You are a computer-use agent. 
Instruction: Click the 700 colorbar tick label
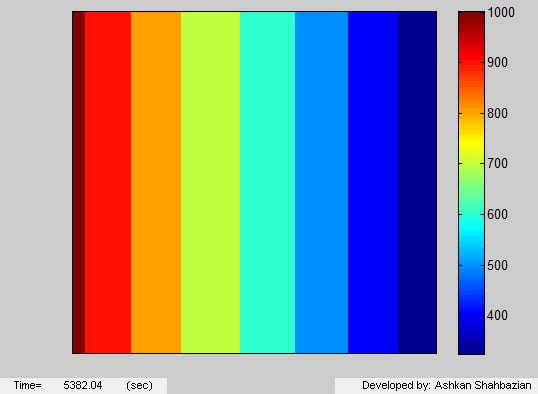coord(498,164)
